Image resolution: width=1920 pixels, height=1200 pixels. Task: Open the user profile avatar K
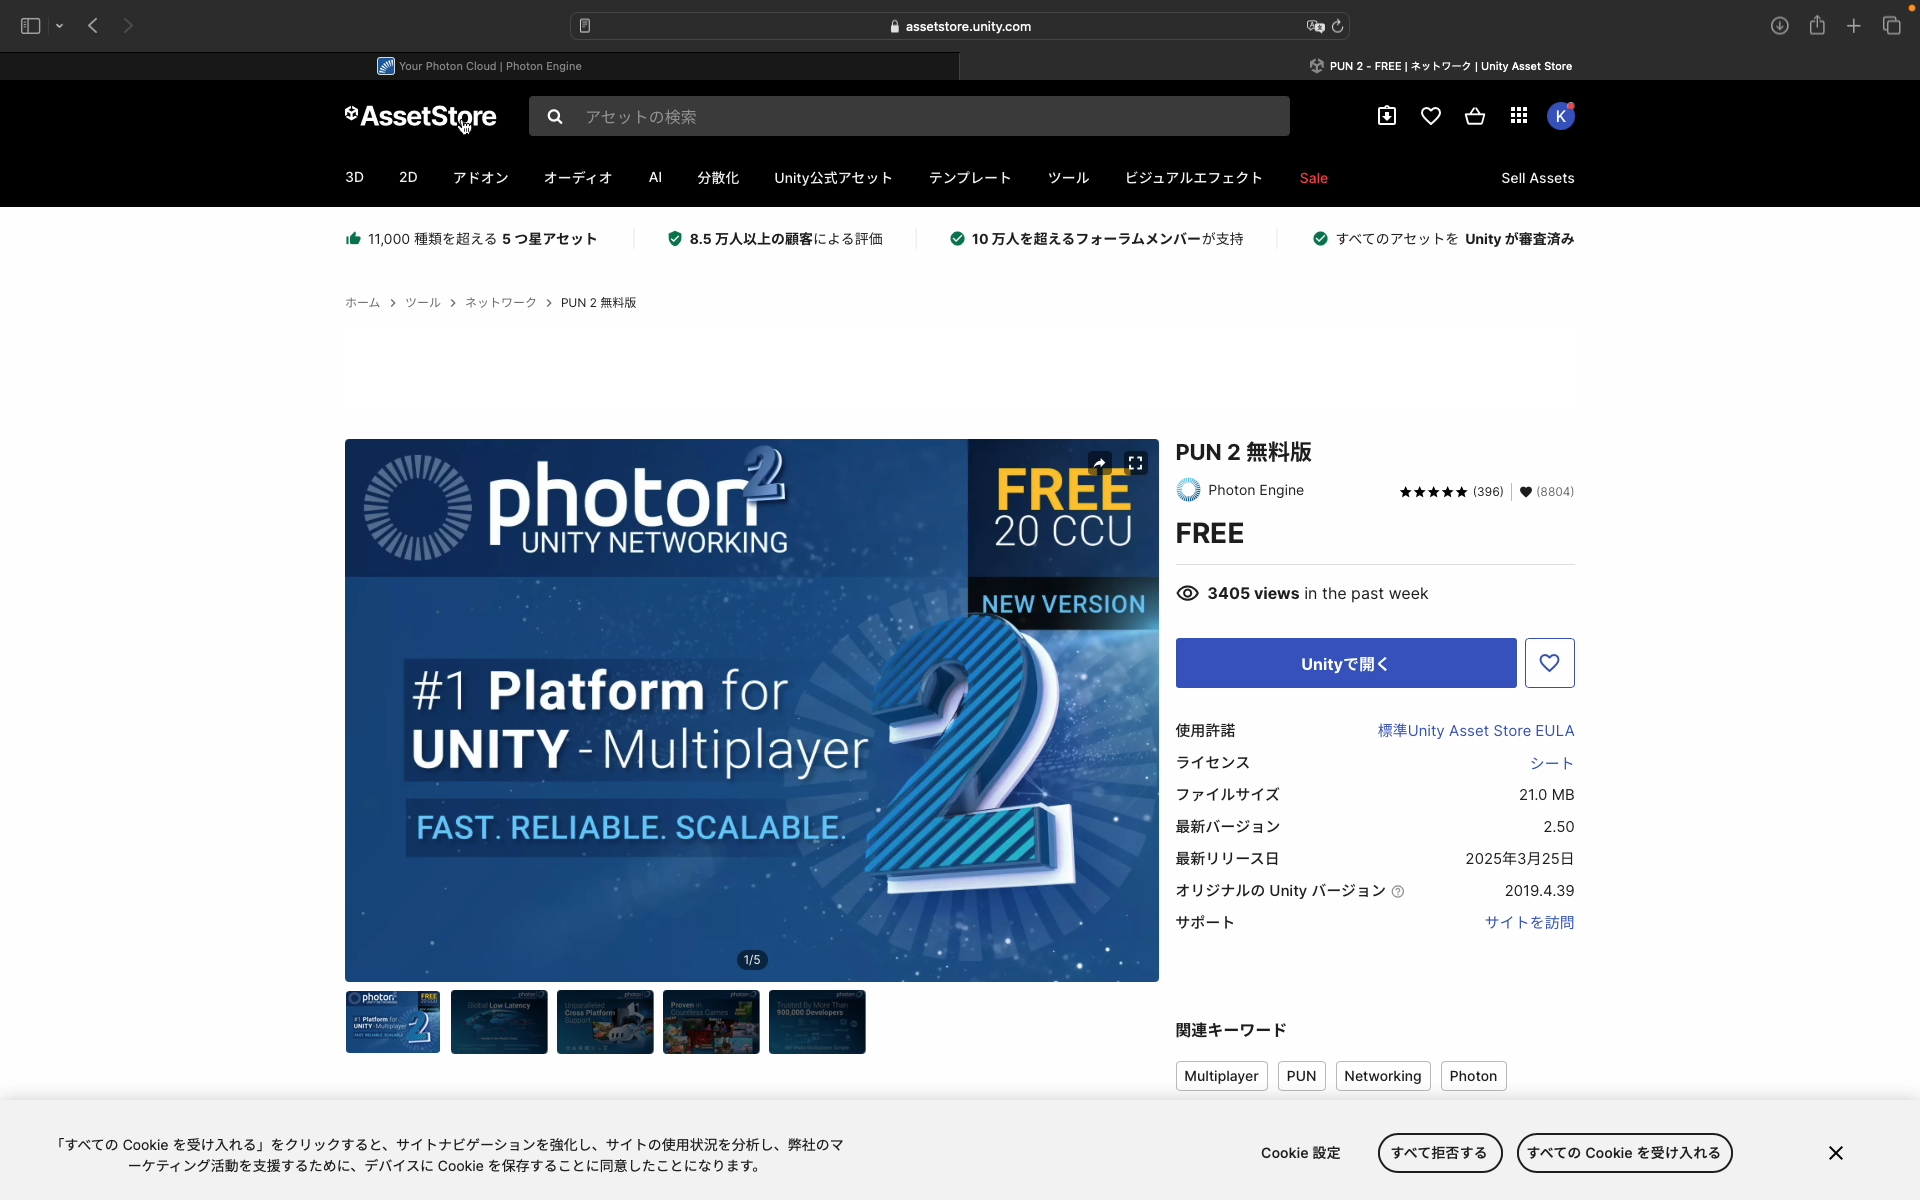(x=1561, y=116)
